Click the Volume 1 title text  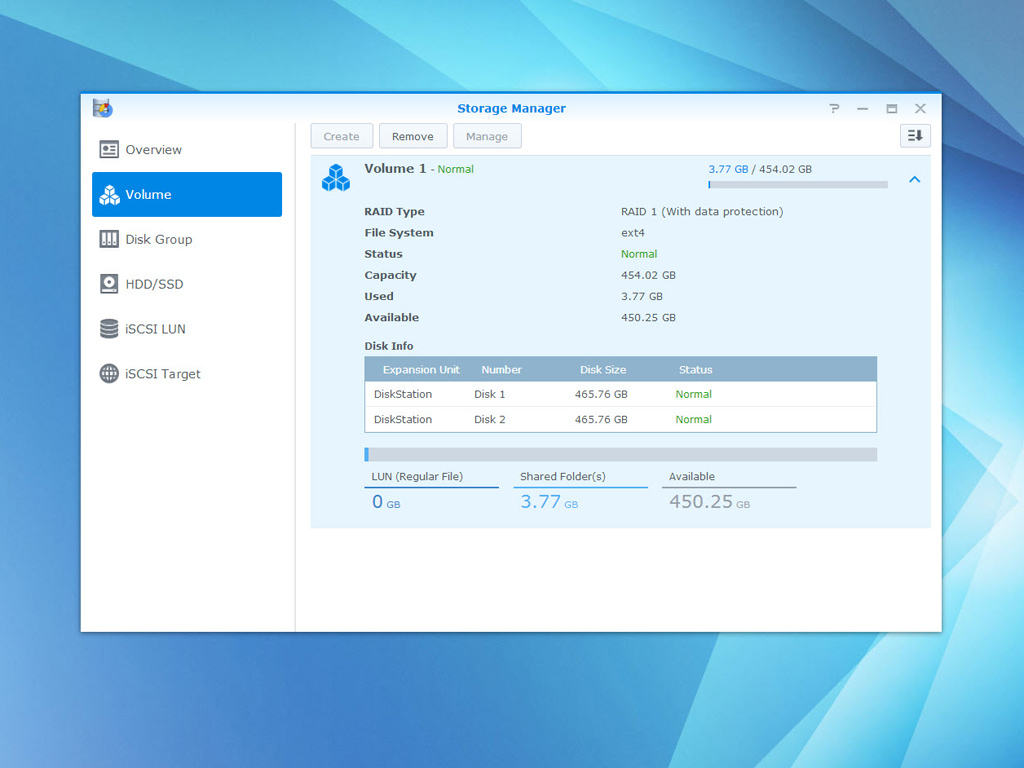tap(395, 168)
